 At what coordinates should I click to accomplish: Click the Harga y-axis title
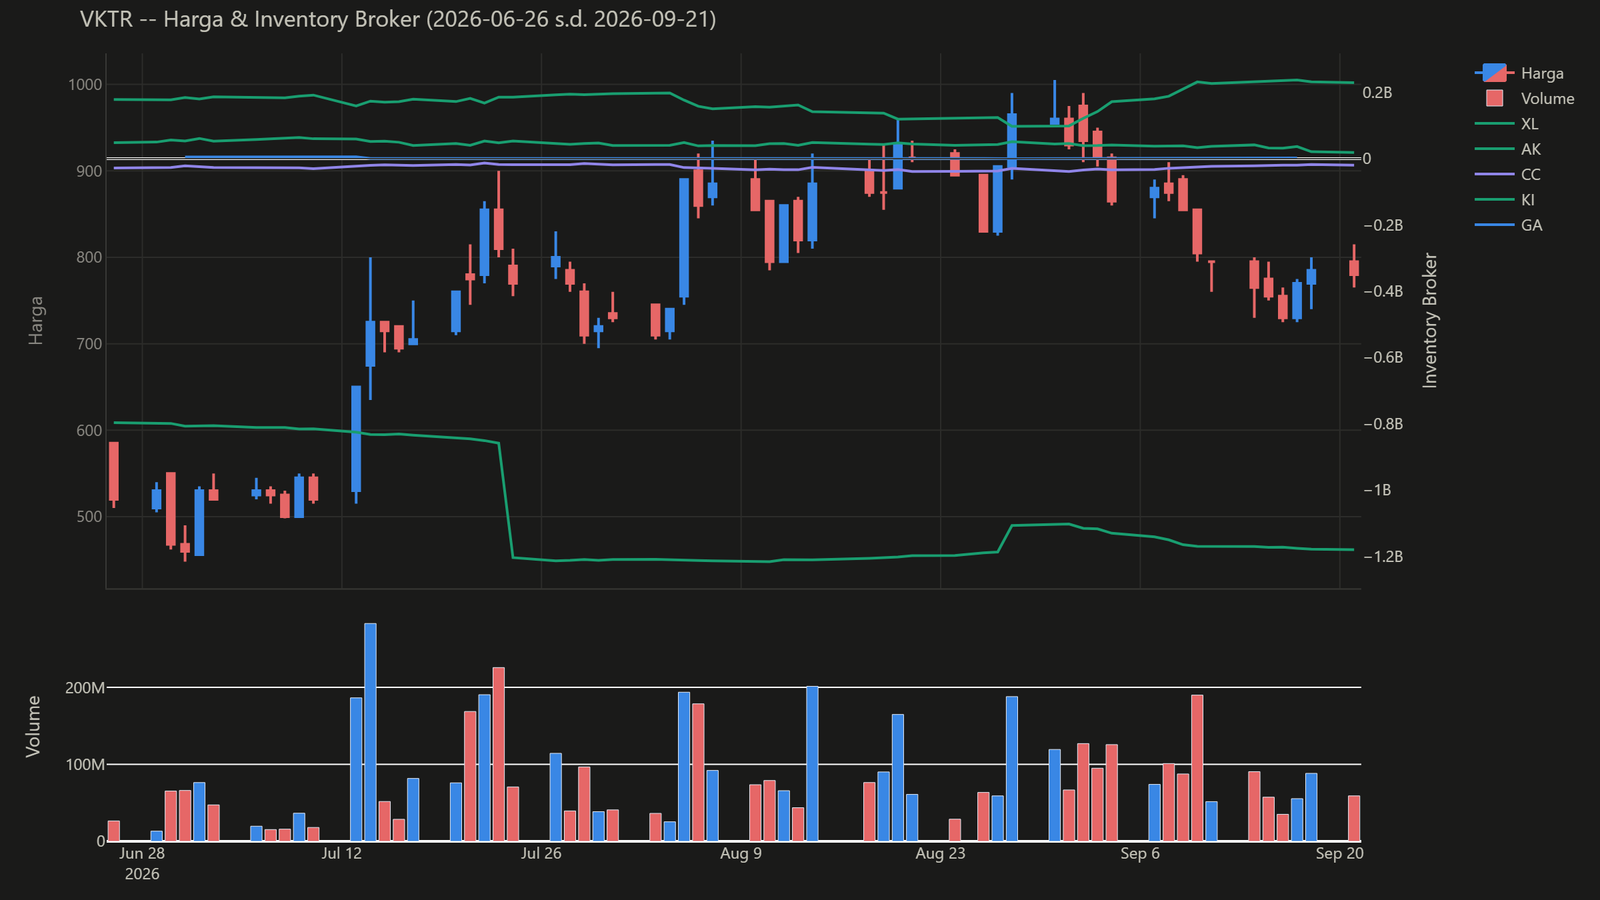point(36,320)
